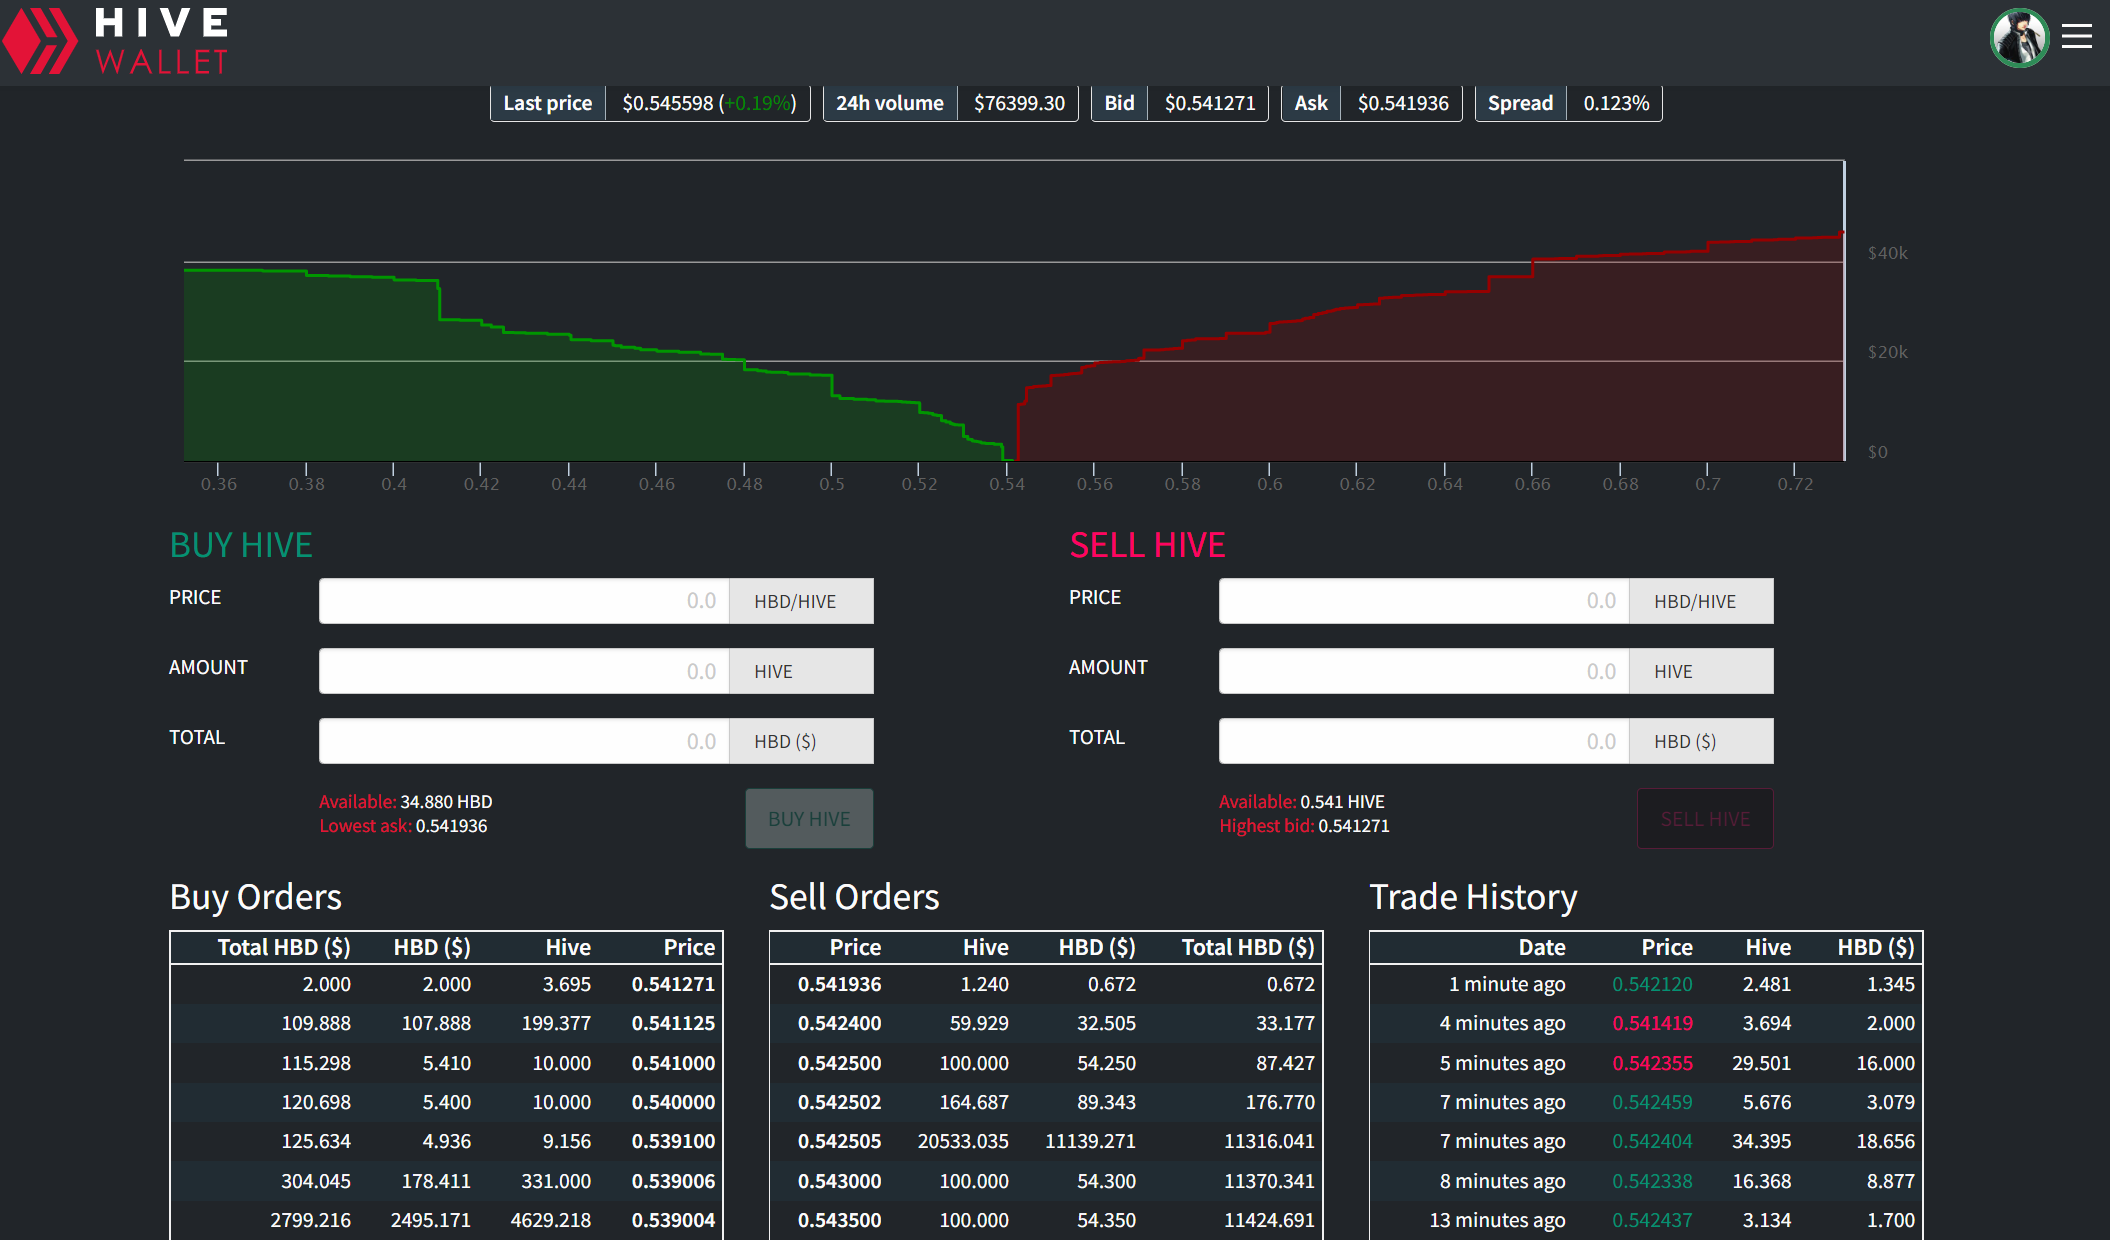
Task: Open the hamburger menu
Action: coord(2076,37)
